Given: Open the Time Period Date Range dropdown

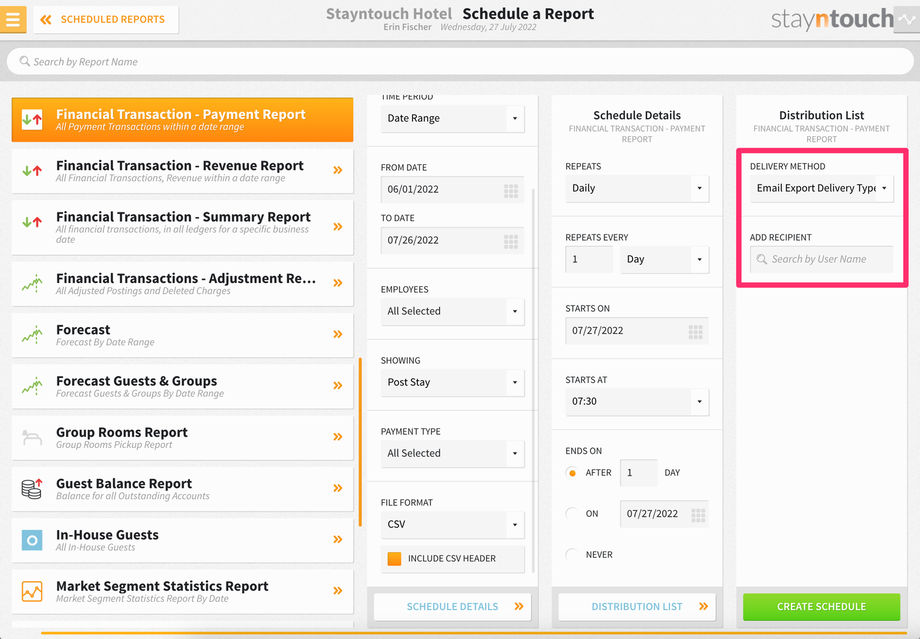Looking at the screenshot, I should click(452, 119).
